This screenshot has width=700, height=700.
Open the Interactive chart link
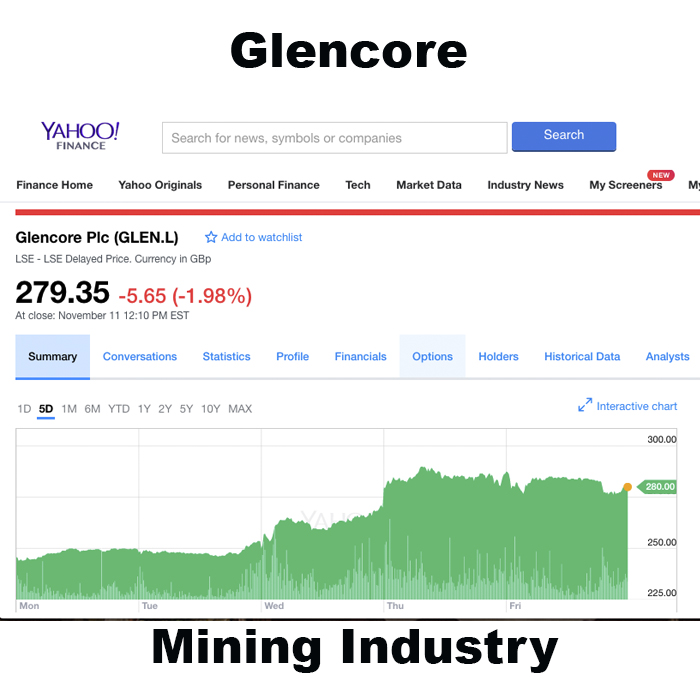637,406
